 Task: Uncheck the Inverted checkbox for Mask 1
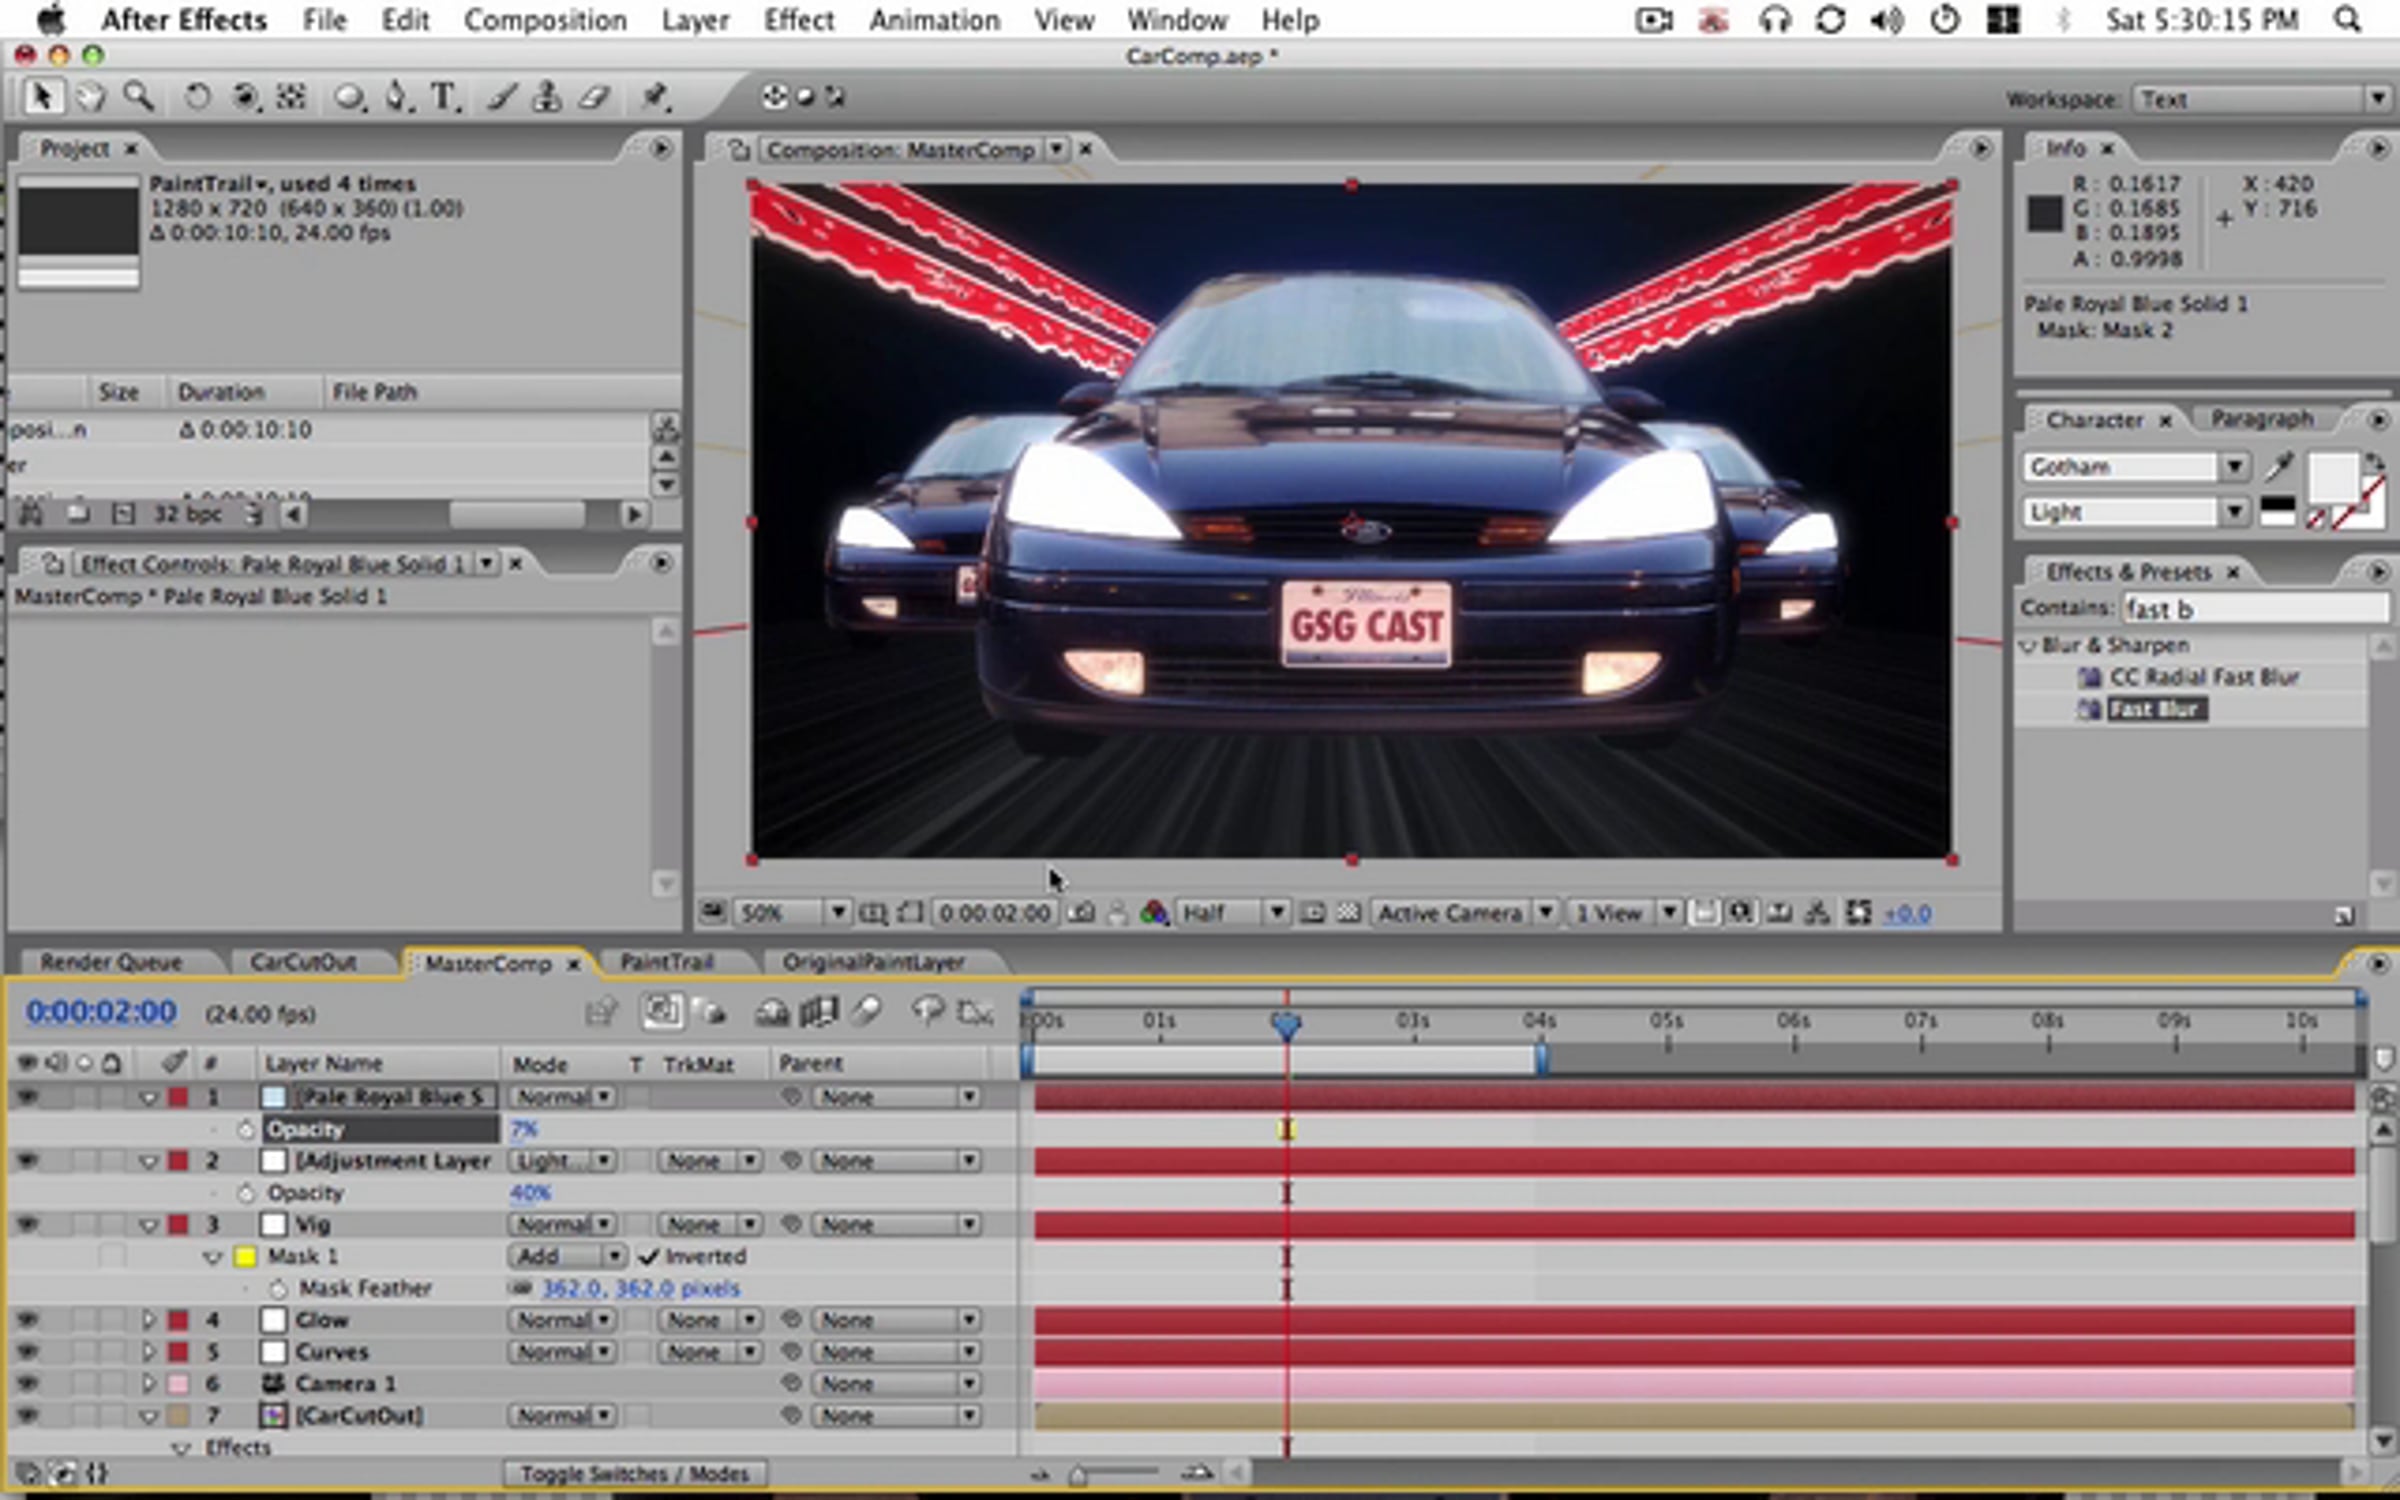pyautogui.click(x=649, y=1256)
